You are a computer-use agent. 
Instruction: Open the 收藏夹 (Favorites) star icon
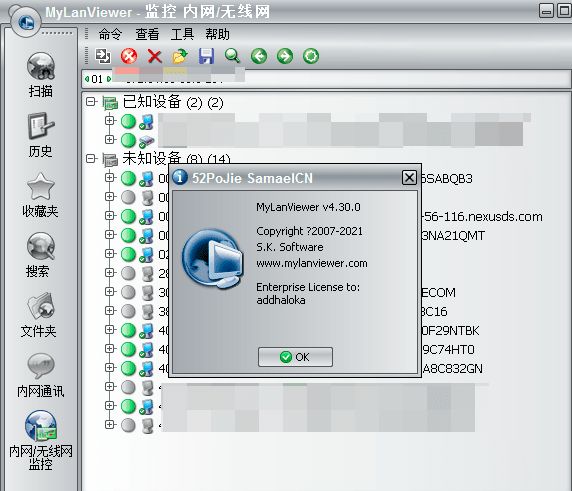tap(41, 186)
